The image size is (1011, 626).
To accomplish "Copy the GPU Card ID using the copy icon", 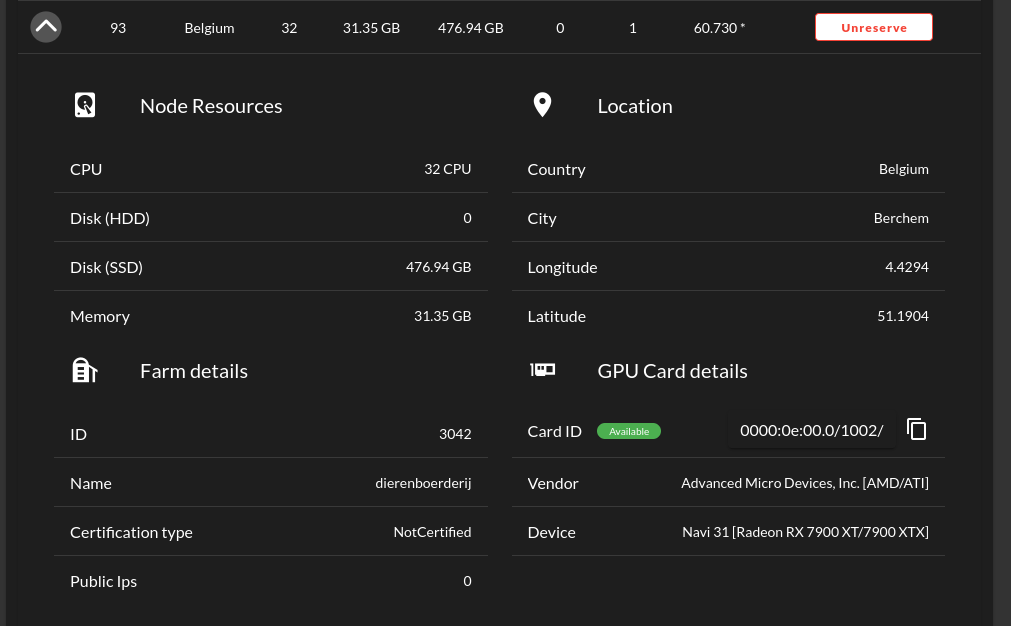I will point(916,428).
